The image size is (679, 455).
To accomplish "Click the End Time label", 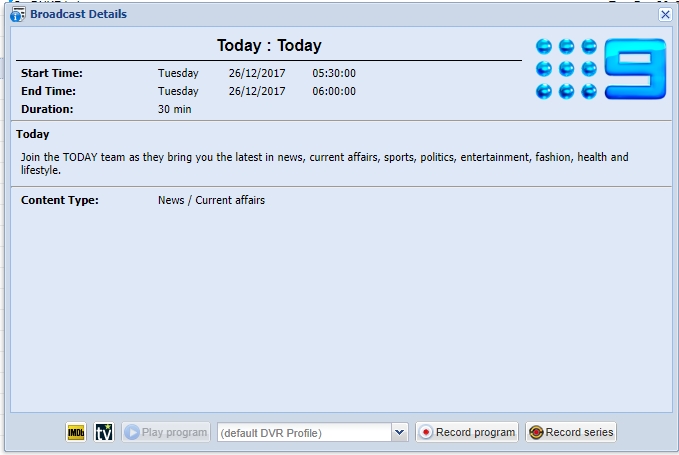I will pyautogui.click(x=48, y=91).
